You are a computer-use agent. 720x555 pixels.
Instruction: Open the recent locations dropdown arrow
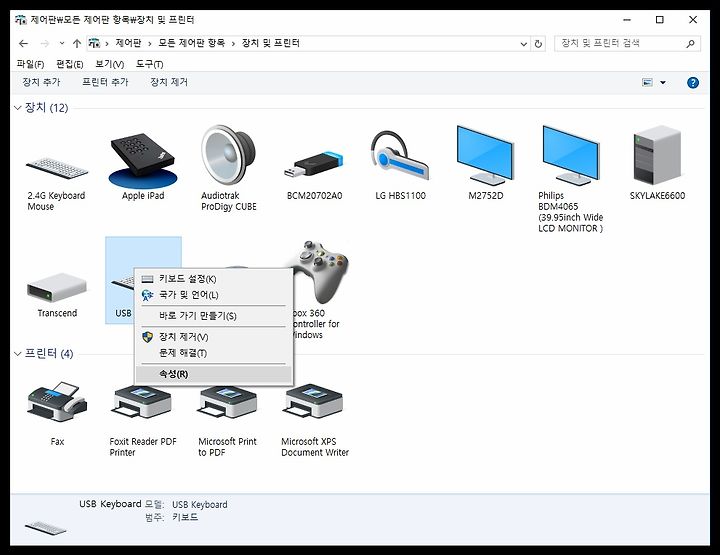(62, 44)
